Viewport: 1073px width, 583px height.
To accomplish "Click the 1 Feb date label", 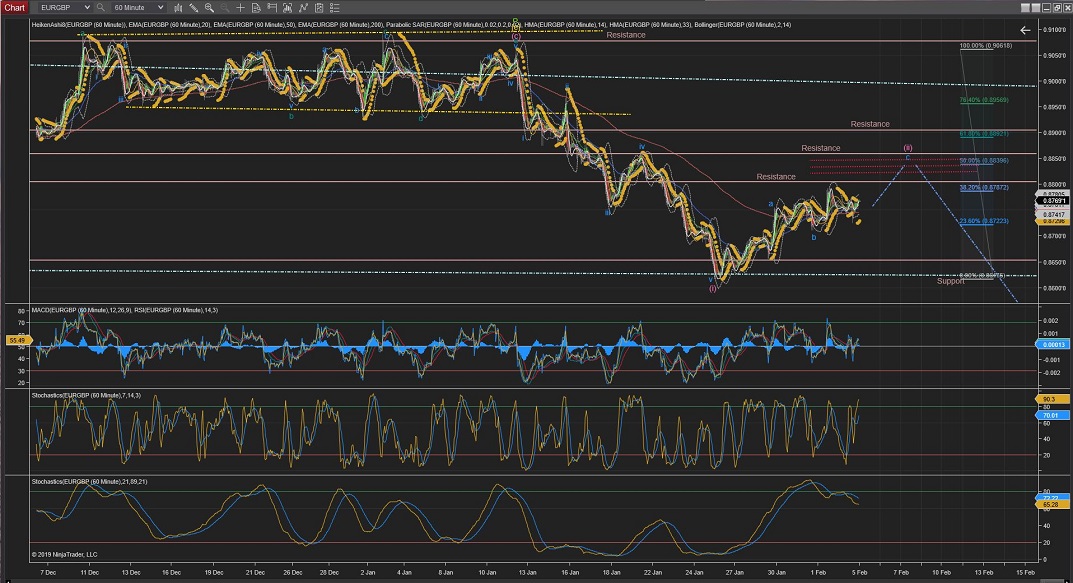I will pyautogui.click(x=818, y=572).
